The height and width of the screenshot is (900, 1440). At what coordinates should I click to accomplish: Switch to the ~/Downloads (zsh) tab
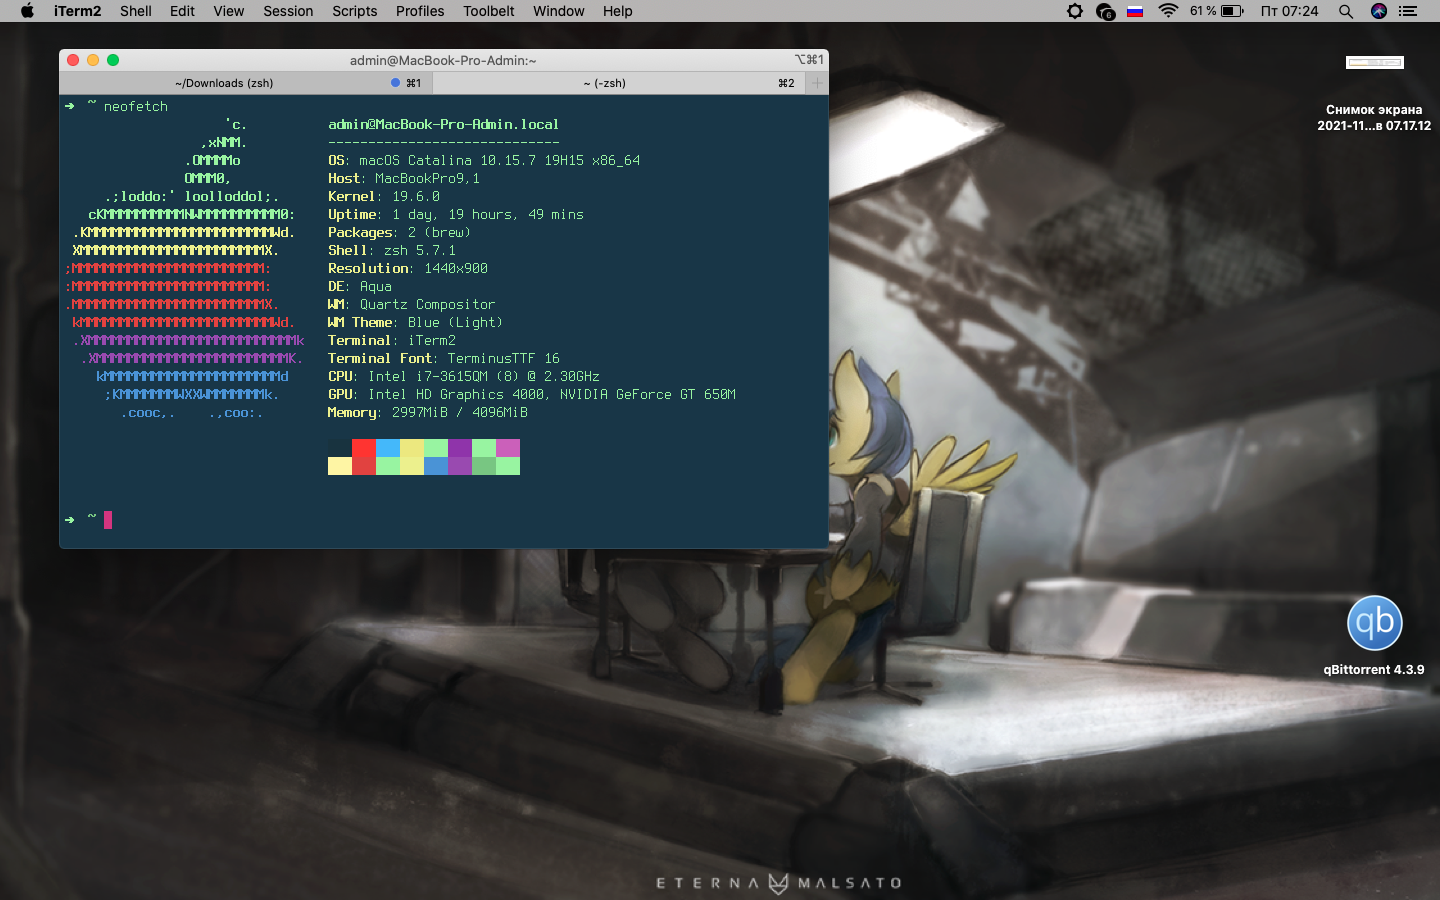tap(244, 83)
